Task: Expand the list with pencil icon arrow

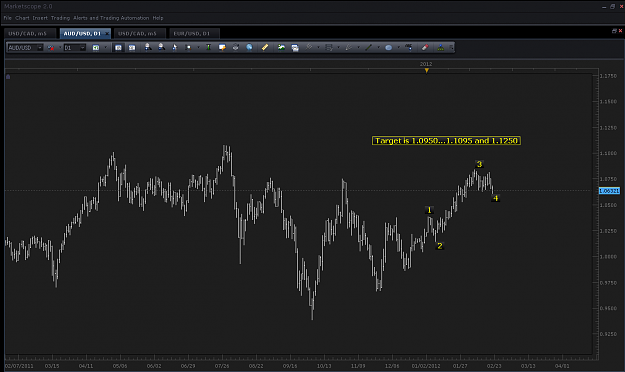Action: pos(338,47)
